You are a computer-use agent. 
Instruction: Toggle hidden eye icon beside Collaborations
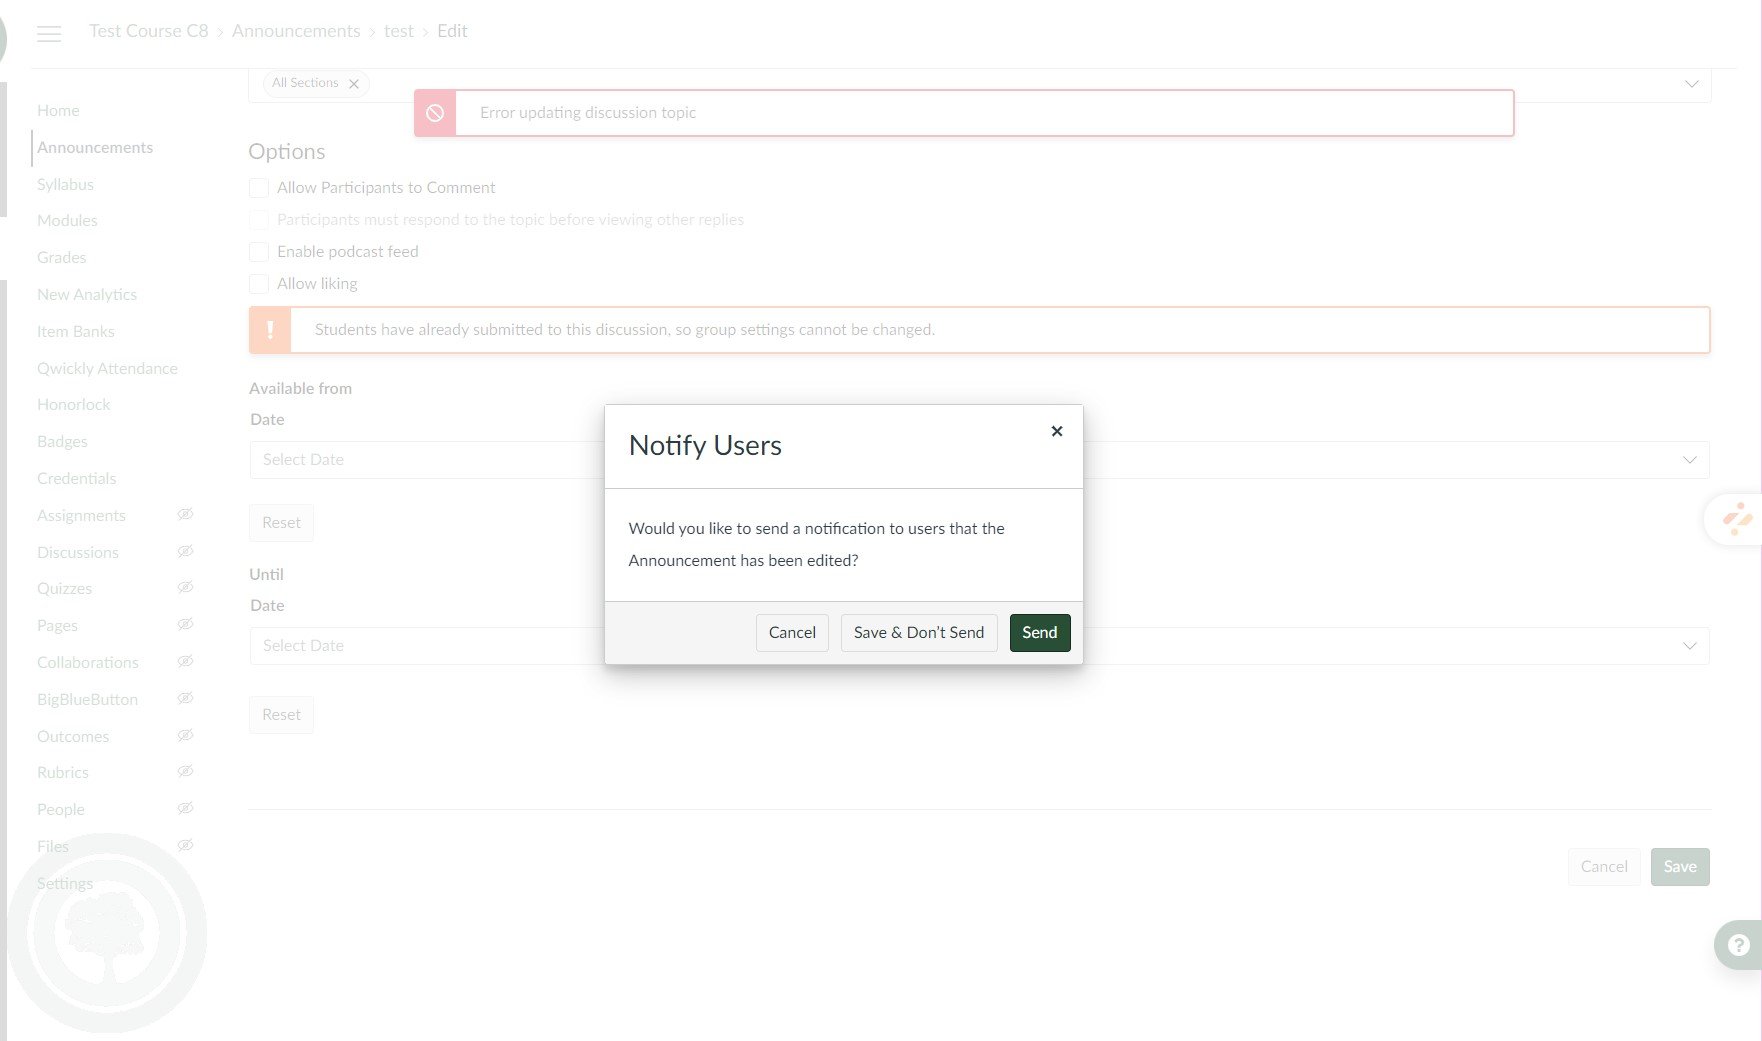[x=185, y=661]
